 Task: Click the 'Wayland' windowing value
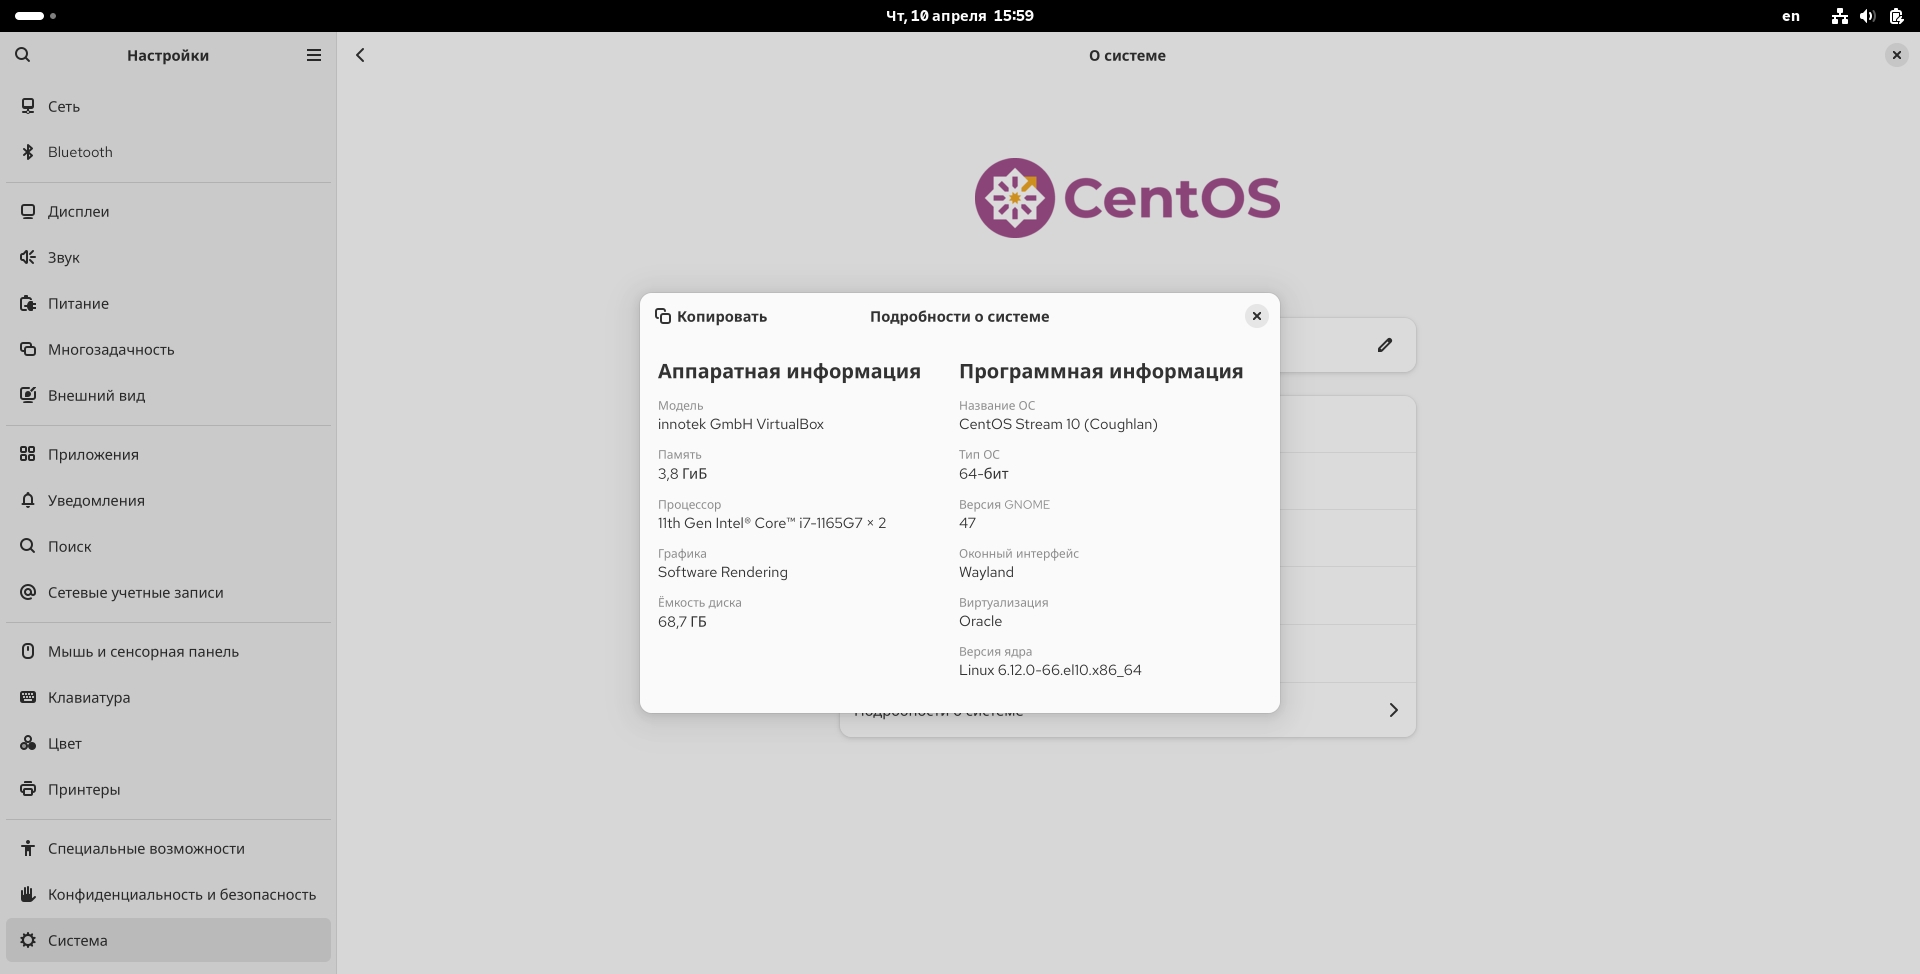tap(986, 572)
